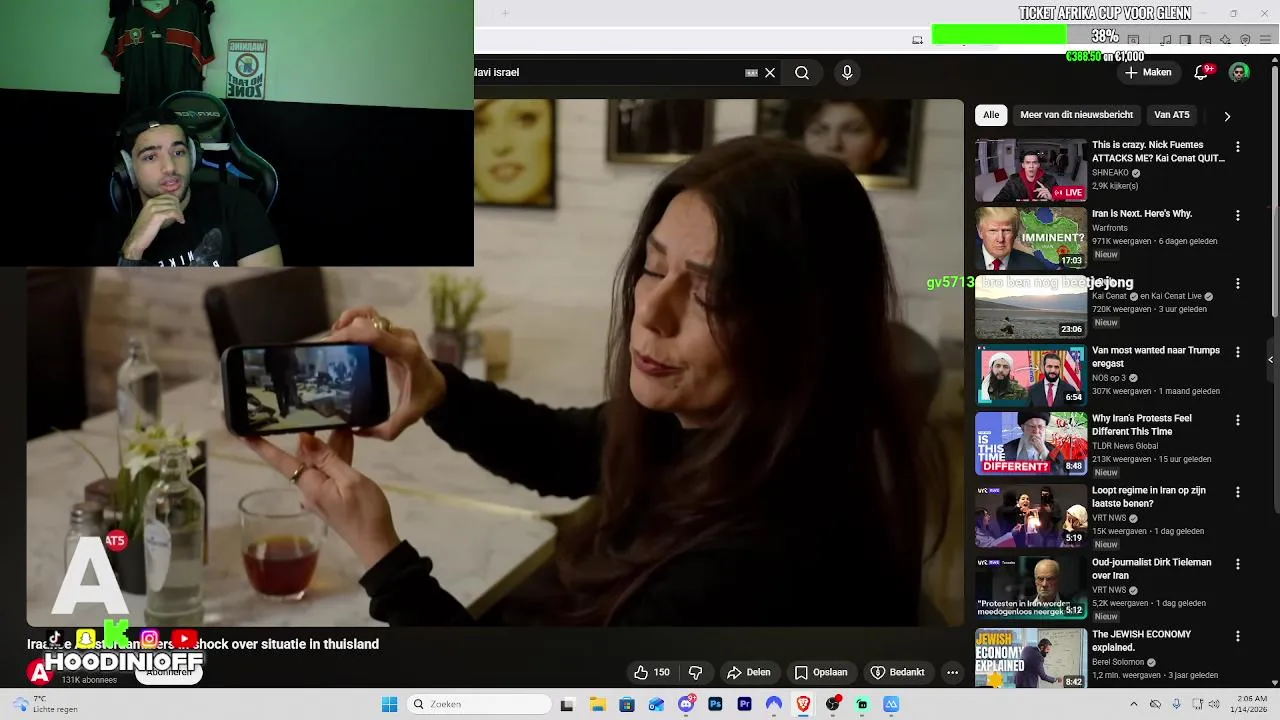Viewport: 1280px width, 720px height.
Task: Open Brave Wallet toolbar icon
Action: click(x=1205, y=40)
